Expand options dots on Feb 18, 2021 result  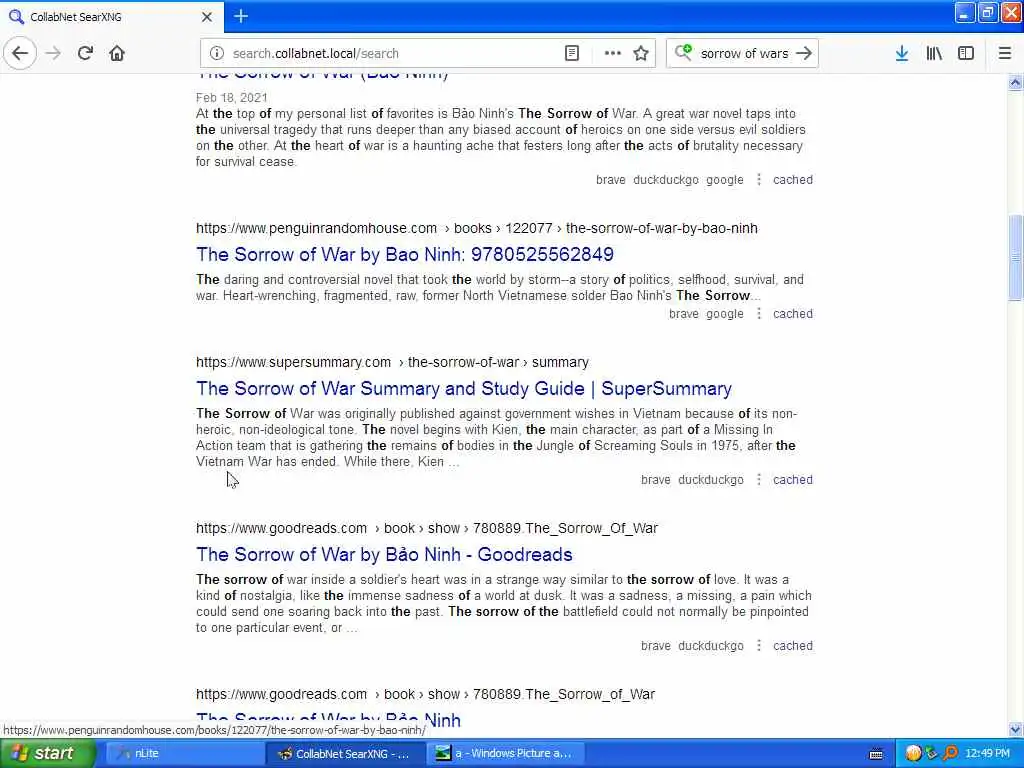point(758,180)
